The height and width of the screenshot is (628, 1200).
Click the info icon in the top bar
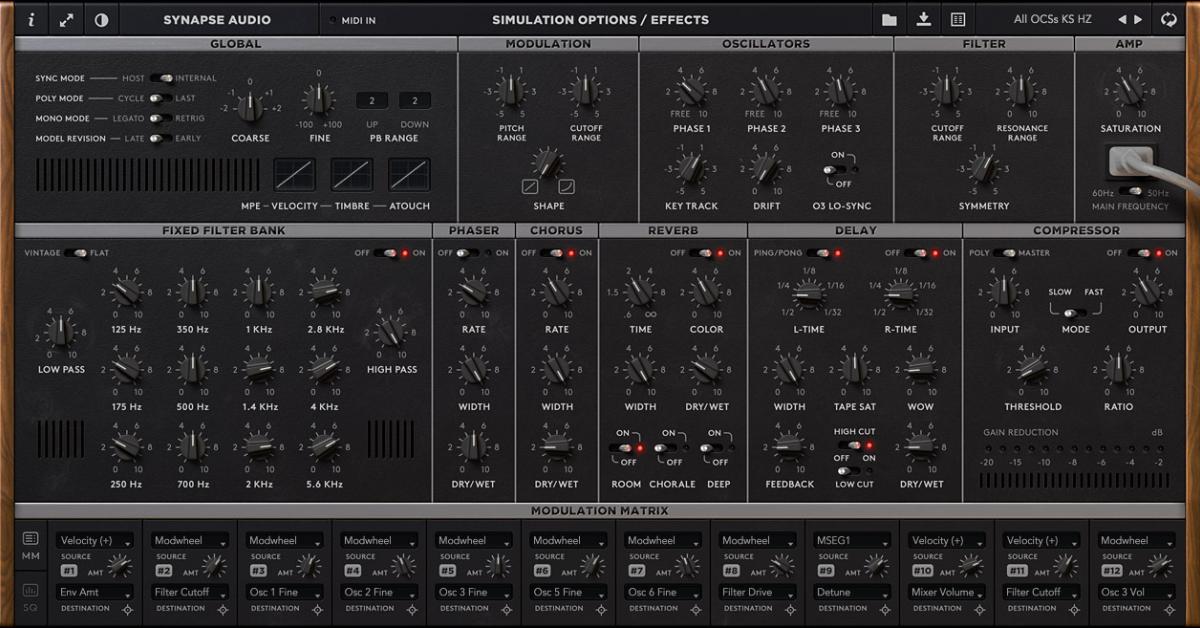pyautogui.click(x=31, y=18)
